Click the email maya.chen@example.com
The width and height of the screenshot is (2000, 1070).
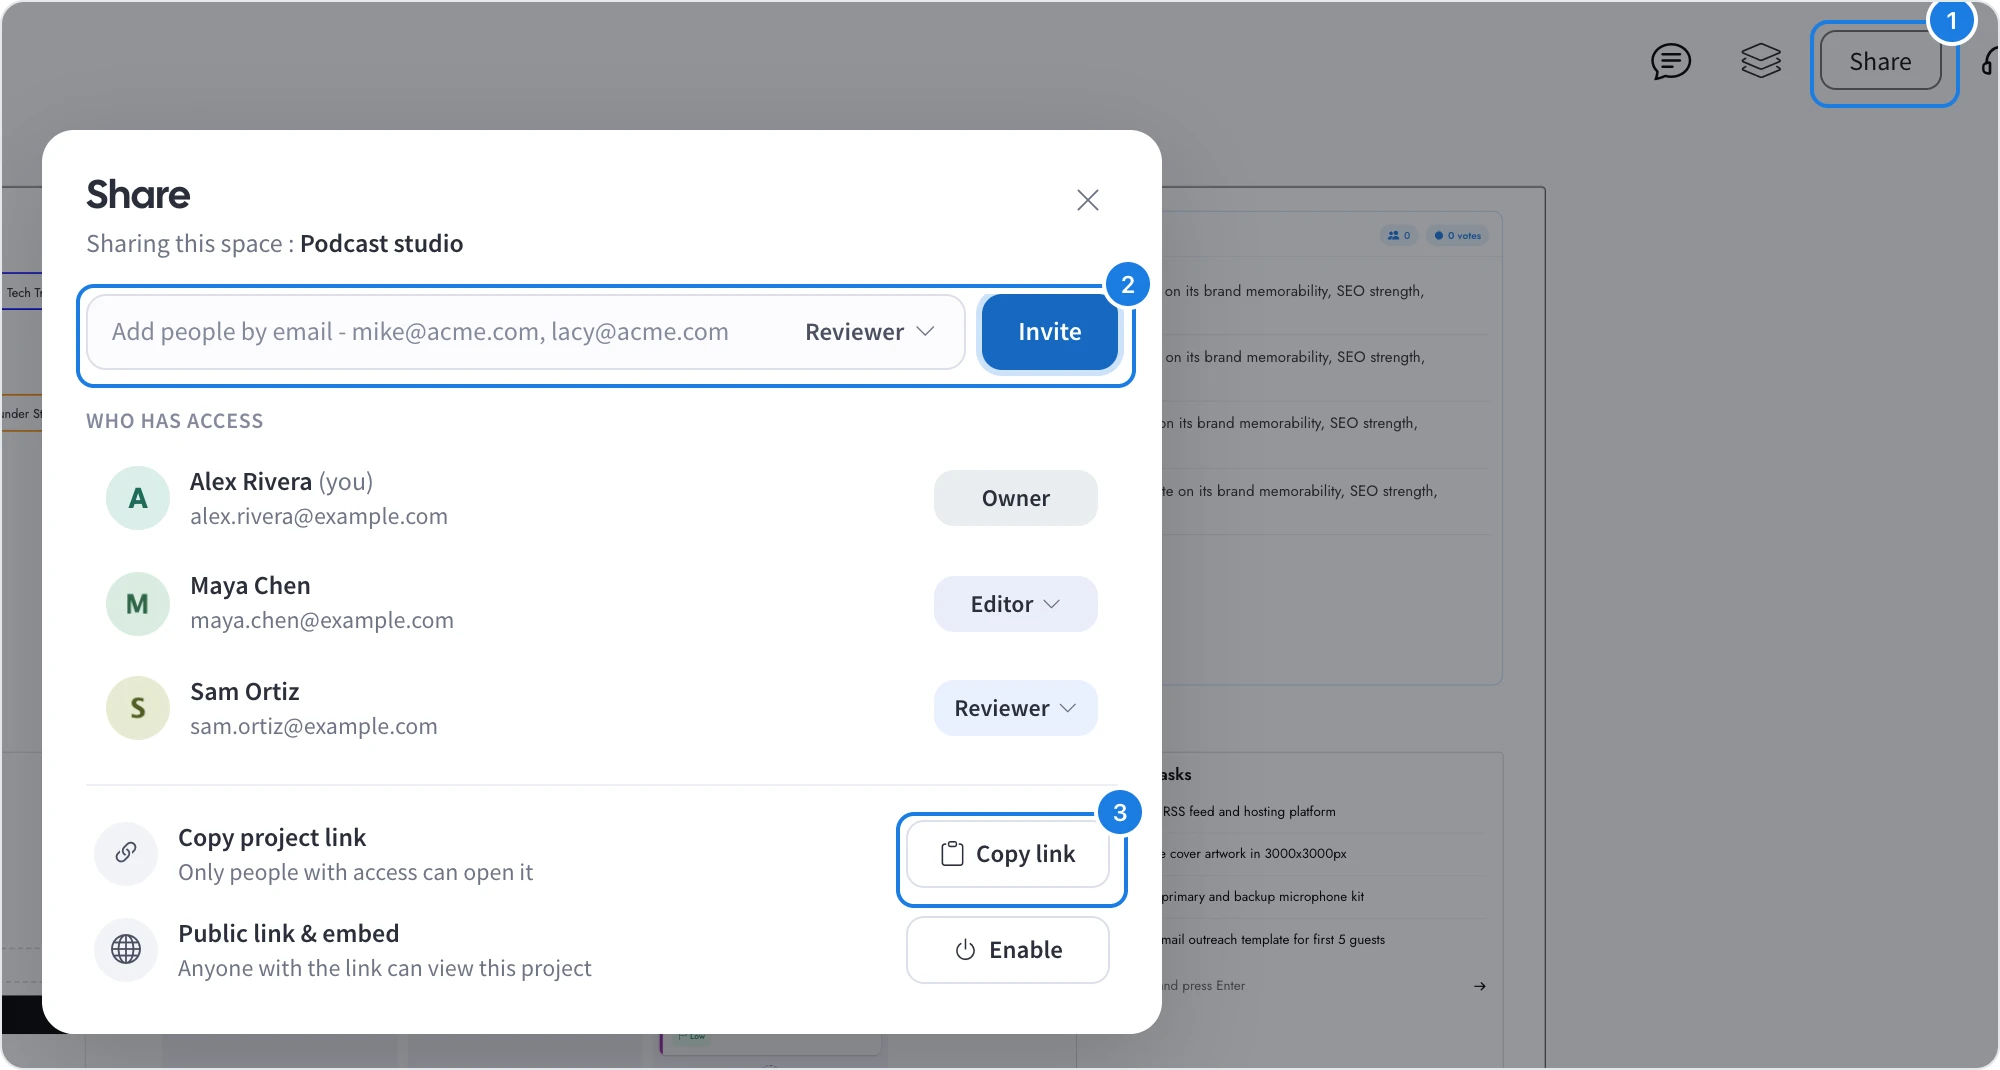click(x=322, y=621)
